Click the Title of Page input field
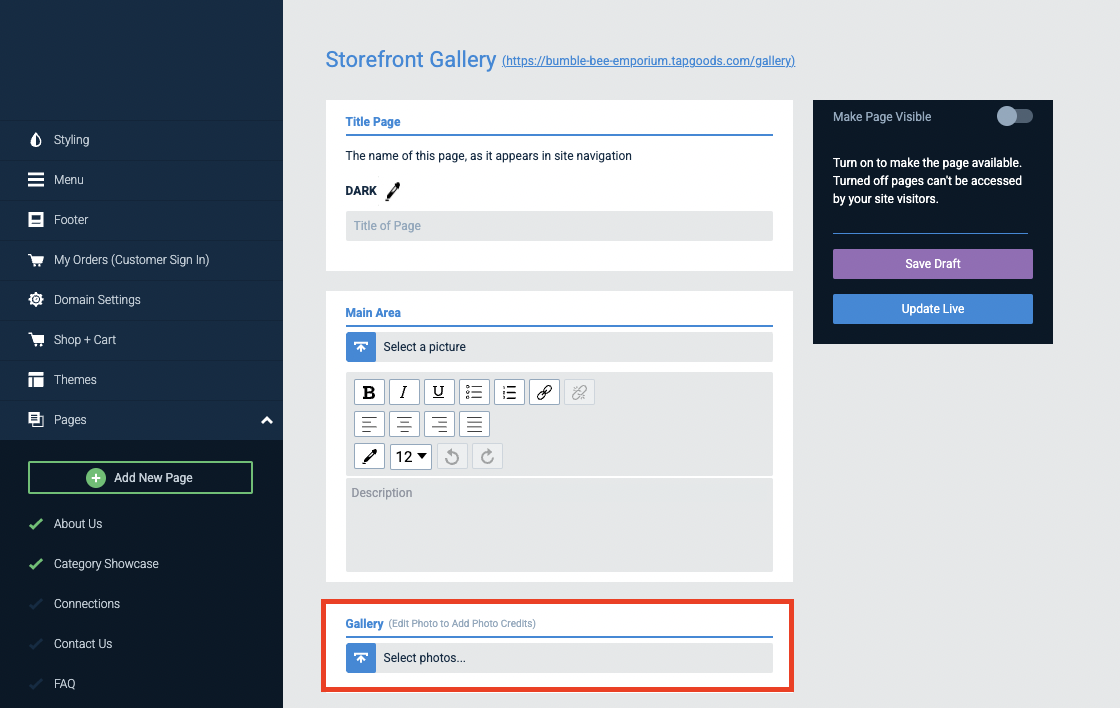1120x708 pixels. [x=558, y=226]
